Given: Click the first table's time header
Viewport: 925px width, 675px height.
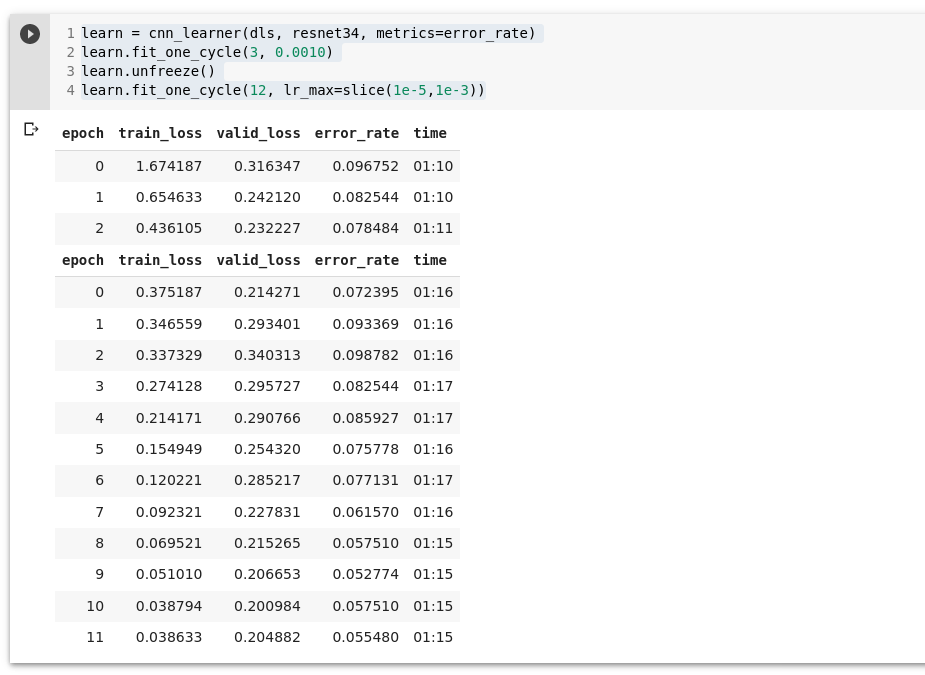Looking at the screenshot, I should pos(430,133).
